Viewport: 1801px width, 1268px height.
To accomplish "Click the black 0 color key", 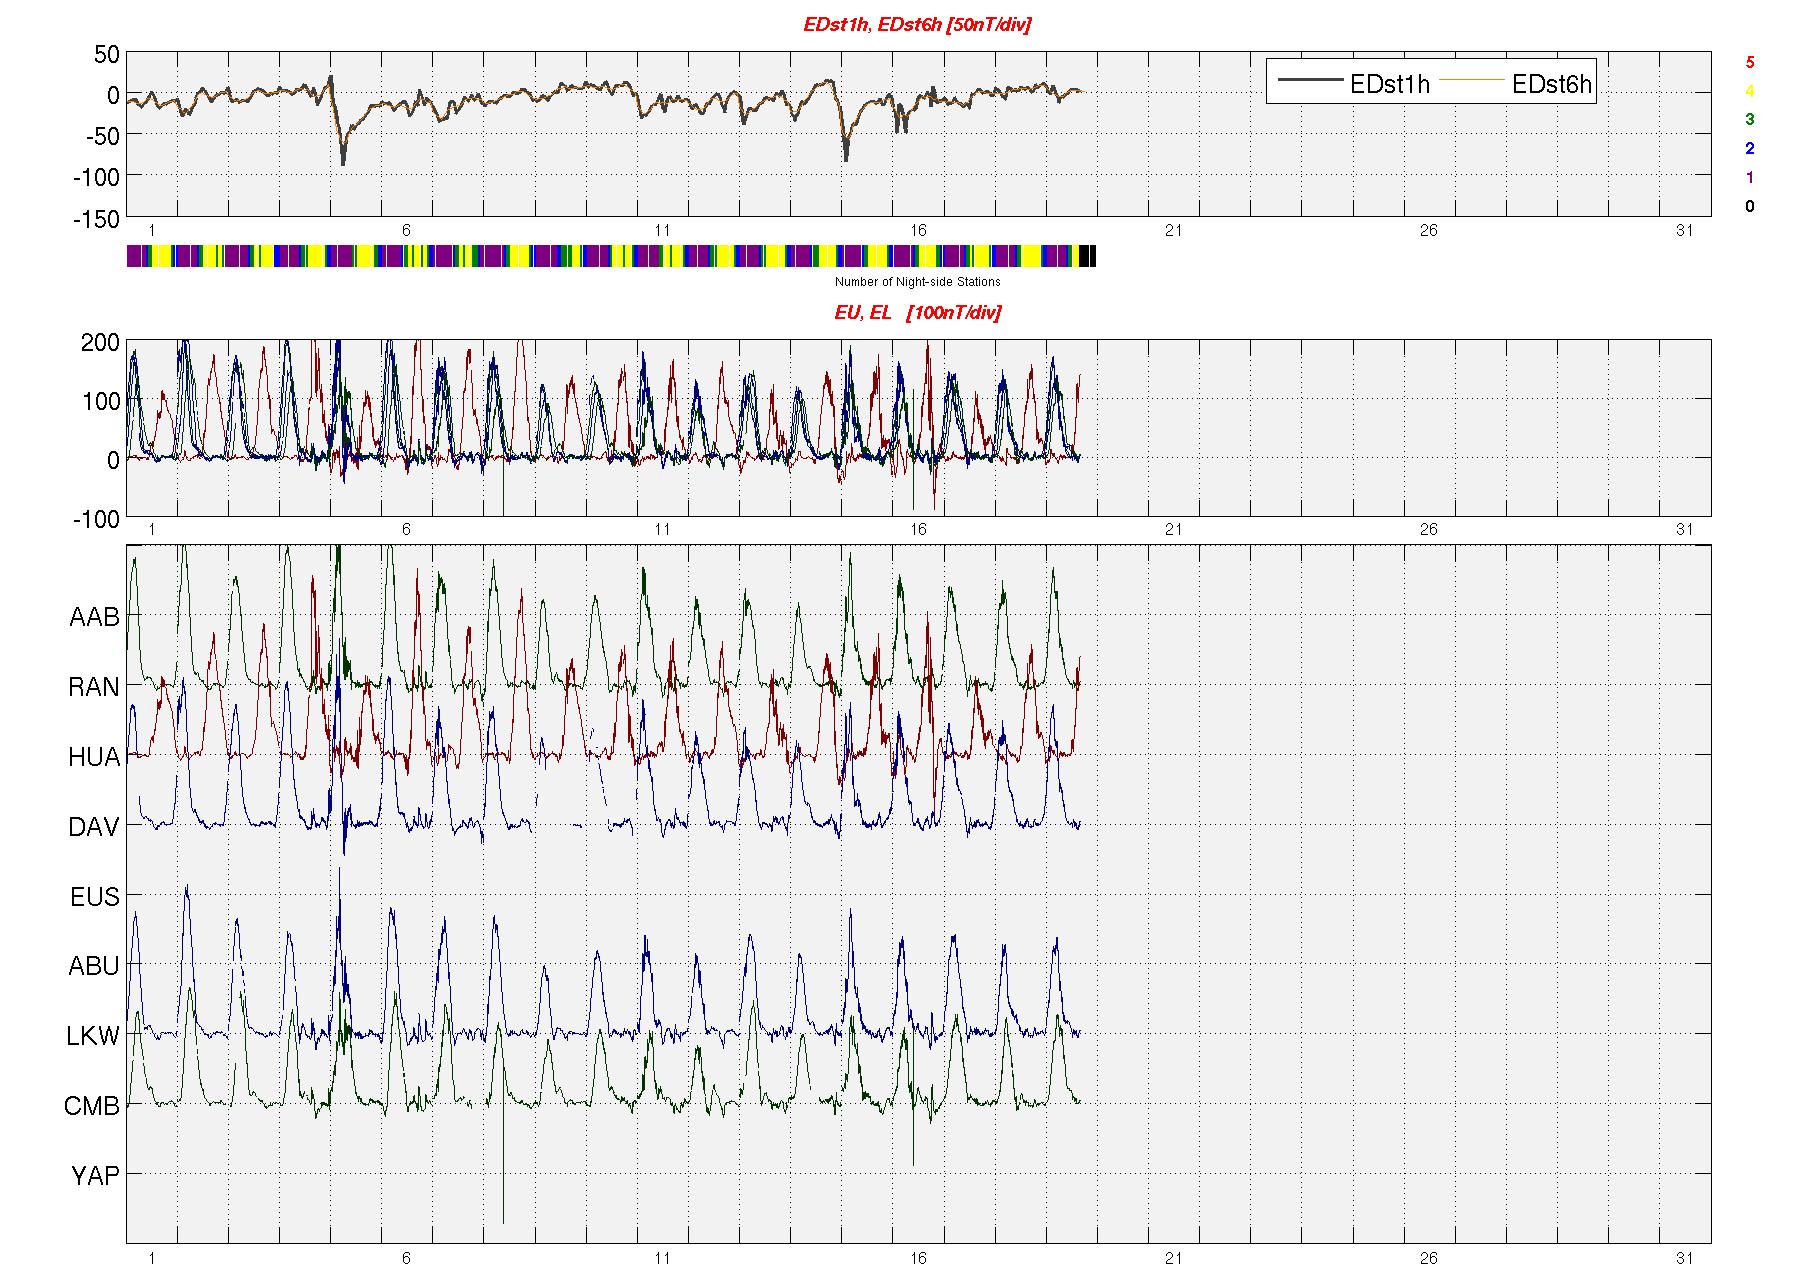I will (1749, 207).
